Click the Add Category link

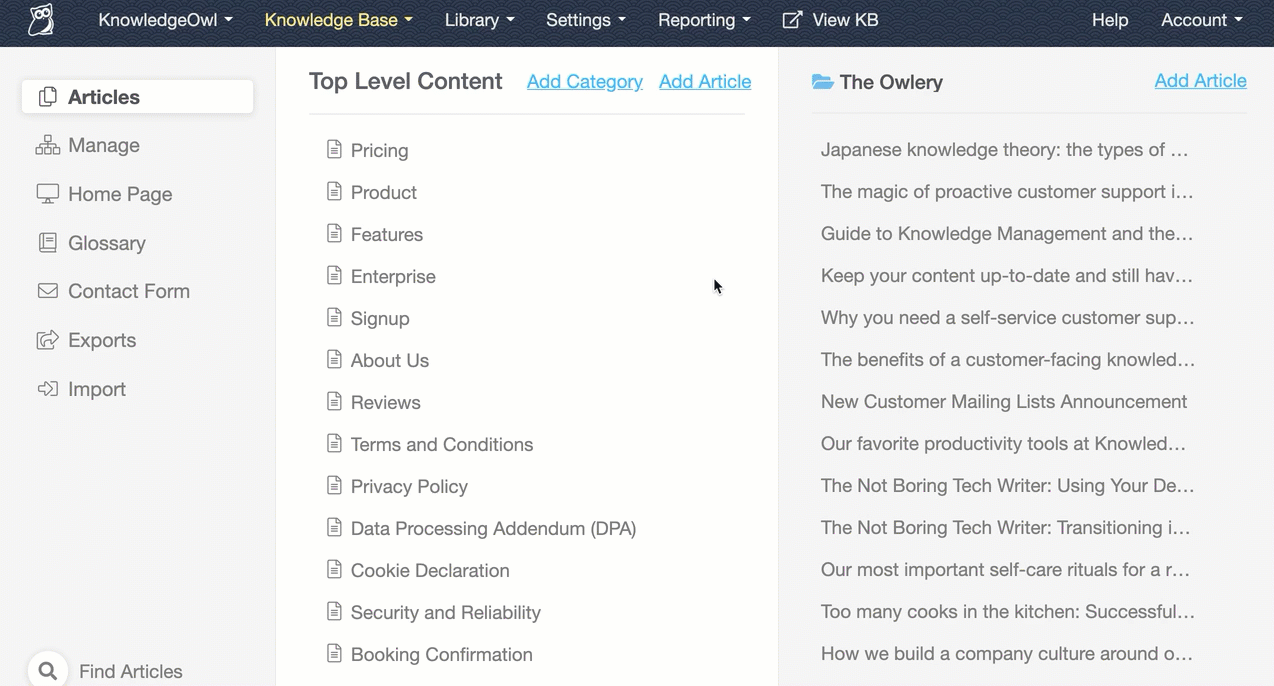tap(584, 82)
